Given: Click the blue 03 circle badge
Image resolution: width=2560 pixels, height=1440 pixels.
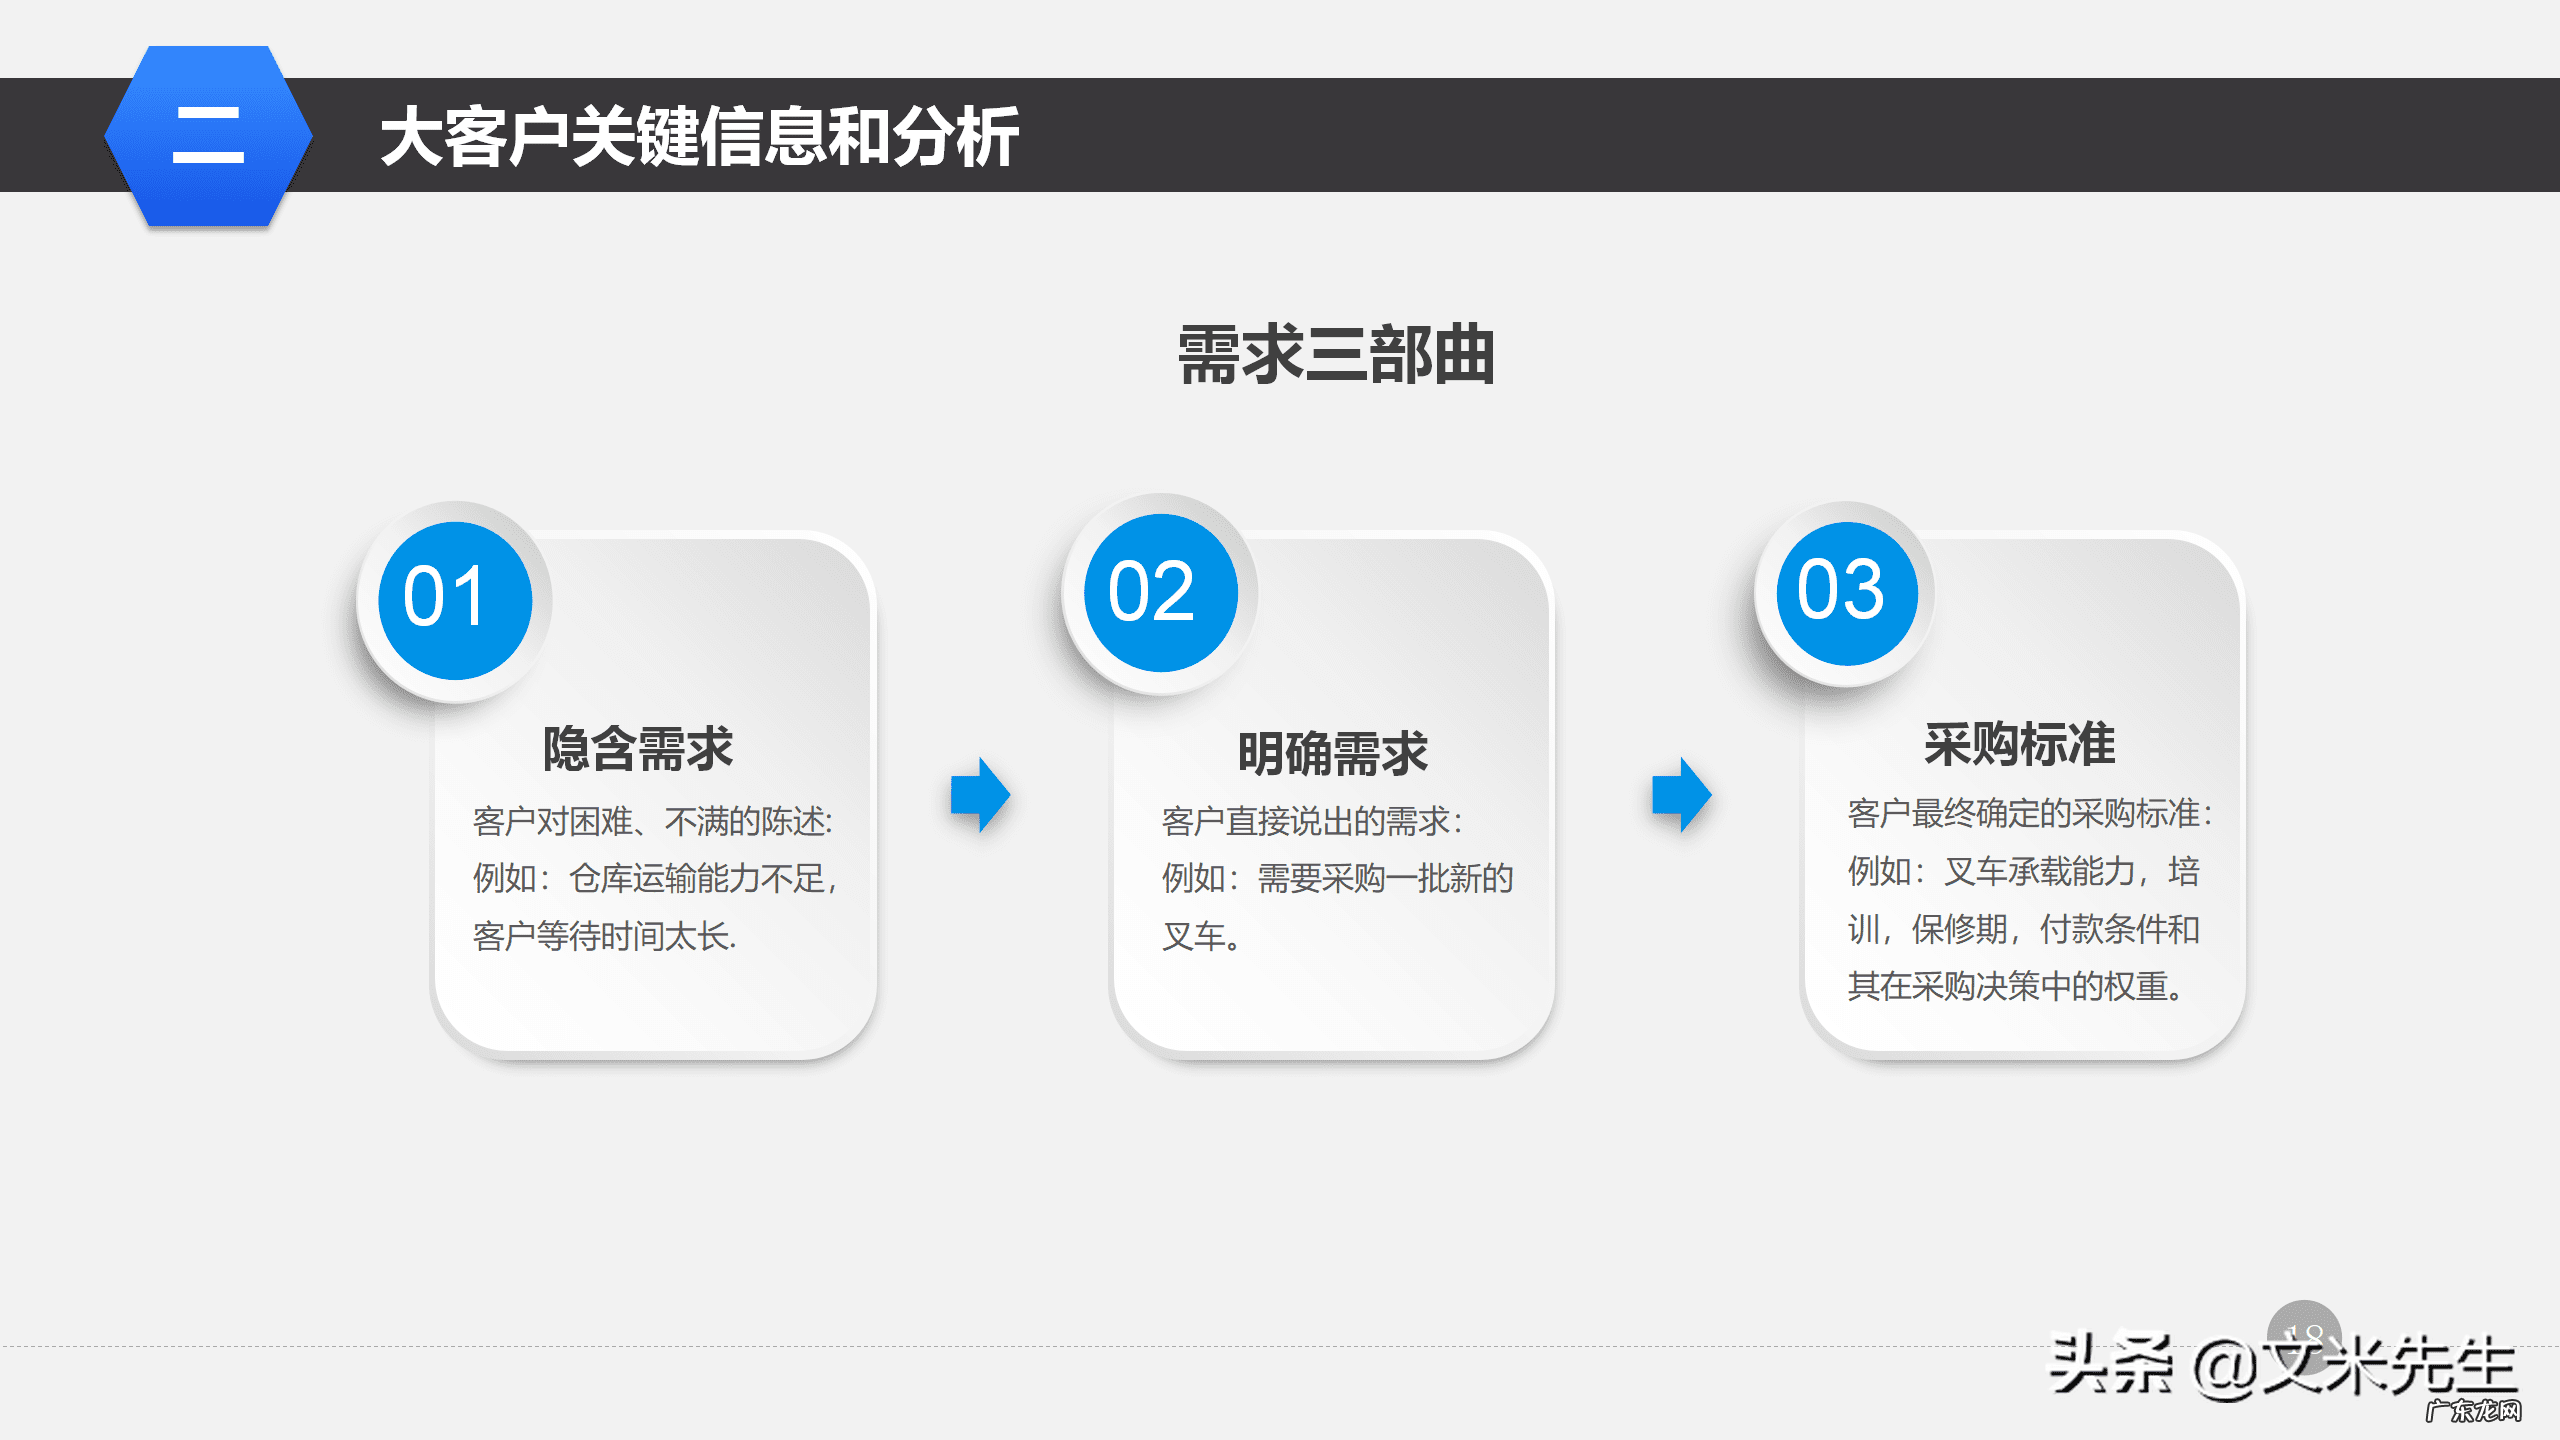Looking at the screenshot, I should pos(1846,593).
